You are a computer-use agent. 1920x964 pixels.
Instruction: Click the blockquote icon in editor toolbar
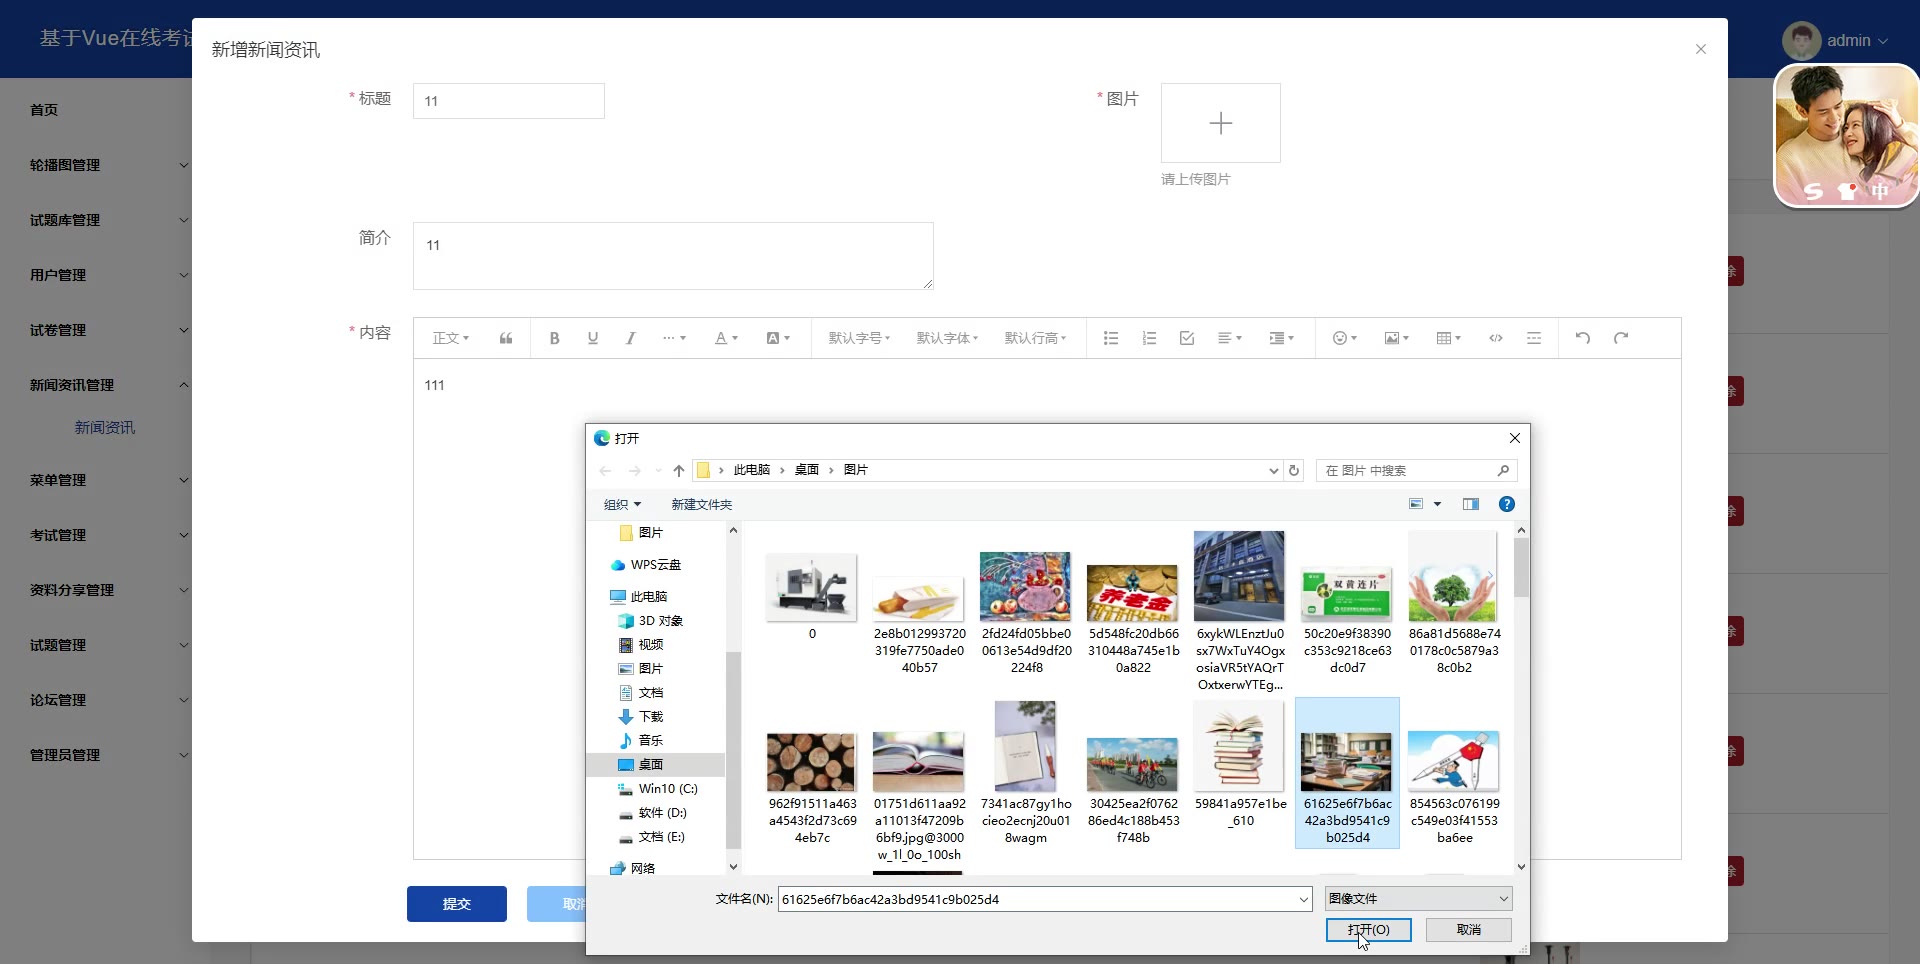pyautogui.click(x=506, y=338)
